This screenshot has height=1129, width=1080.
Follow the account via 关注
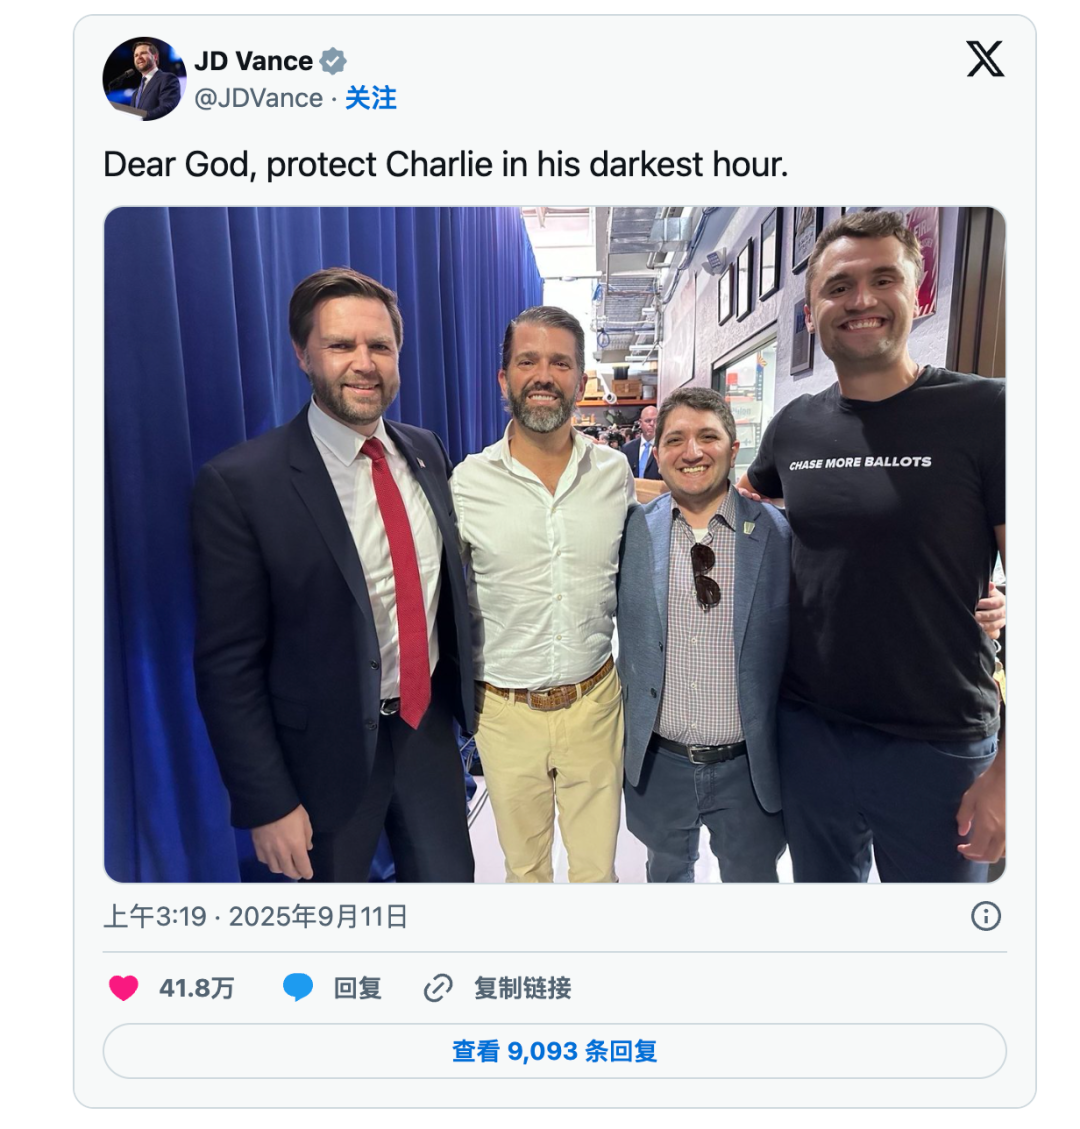pos(371,98)
